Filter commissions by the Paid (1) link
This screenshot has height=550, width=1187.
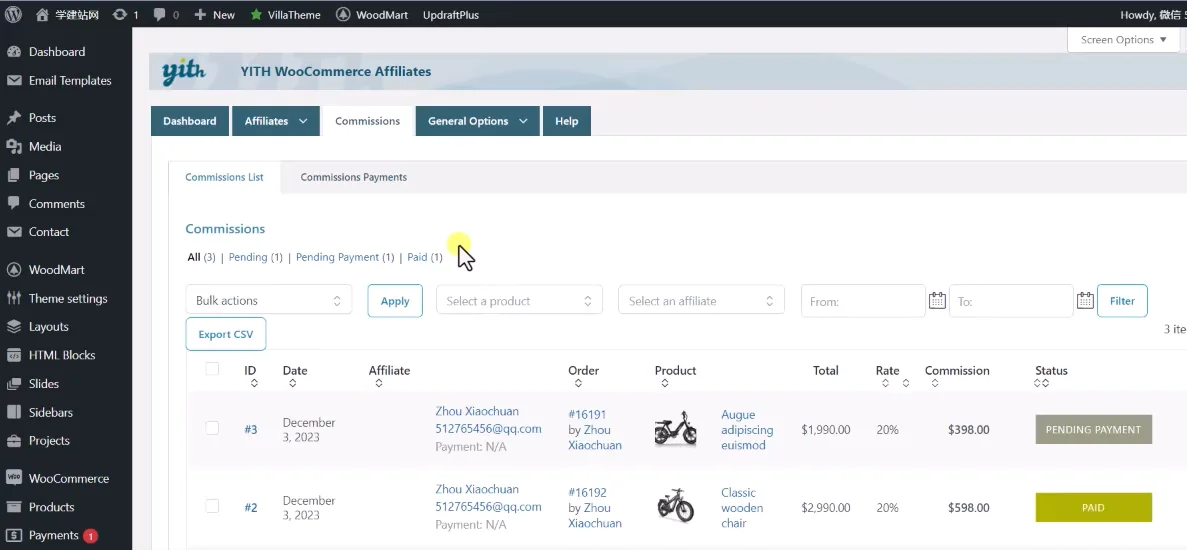point(425,257)
